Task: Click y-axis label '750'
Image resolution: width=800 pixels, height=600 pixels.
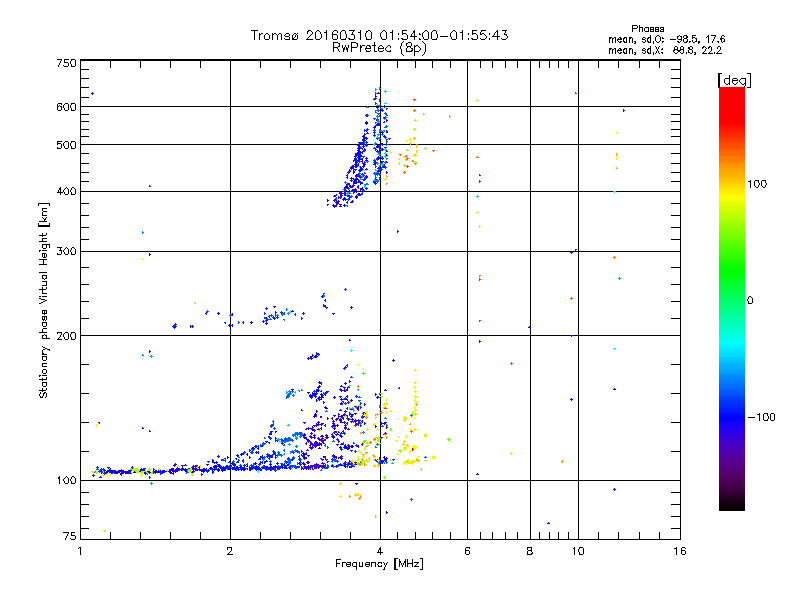Action: [66, 63]
